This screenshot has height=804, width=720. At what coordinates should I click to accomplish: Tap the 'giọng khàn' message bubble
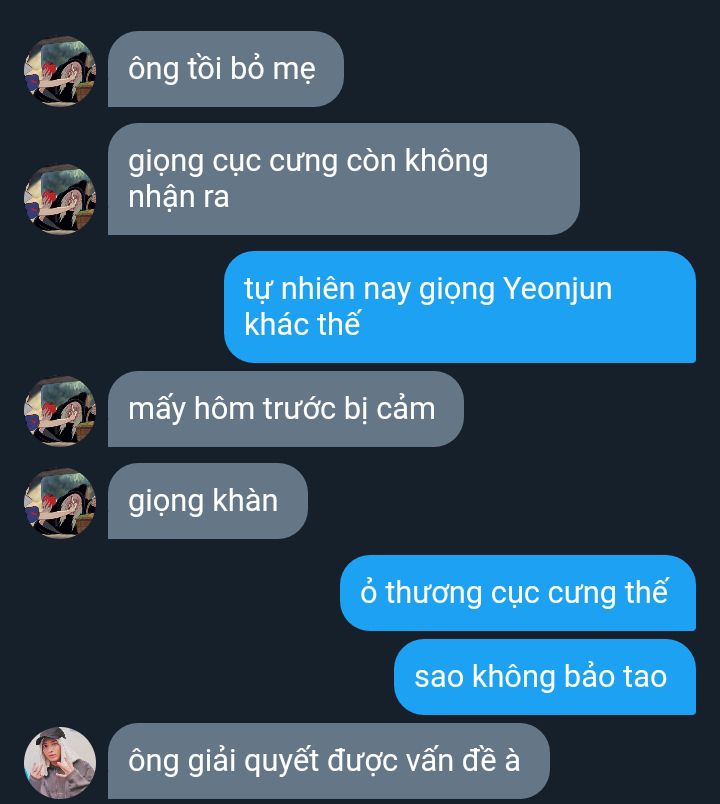pyautogui.click(x=208, y=501)
